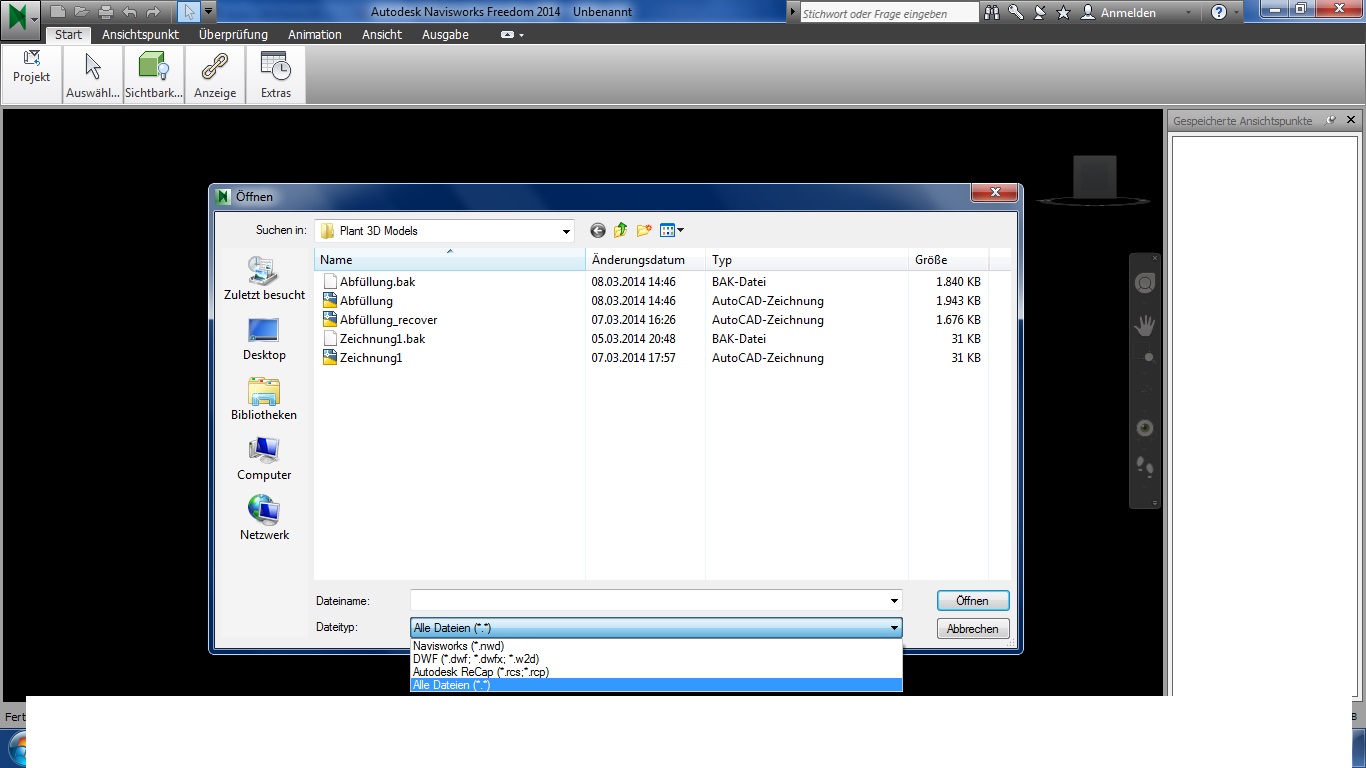Sort files by Name column header
Screen dimensions: 1366x768
tap(450, 260)
